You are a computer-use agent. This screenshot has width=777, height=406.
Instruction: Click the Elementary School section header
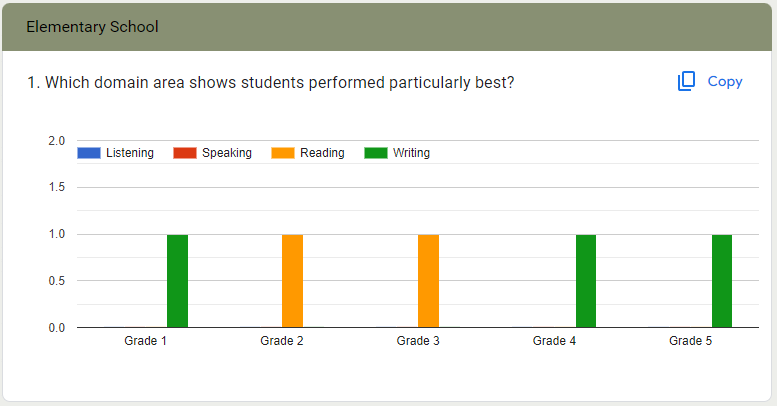pyautogui.click(x=92, y=27)
